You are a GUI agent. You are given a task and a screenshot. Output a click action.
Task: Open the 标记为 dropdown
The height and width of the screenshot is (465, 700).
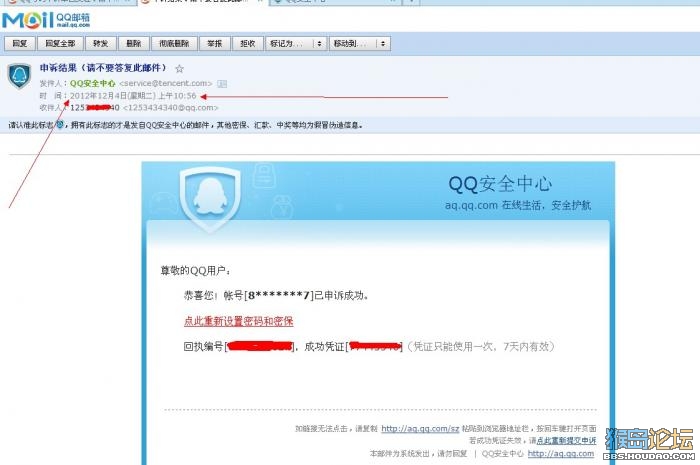[x=296, y=43]
